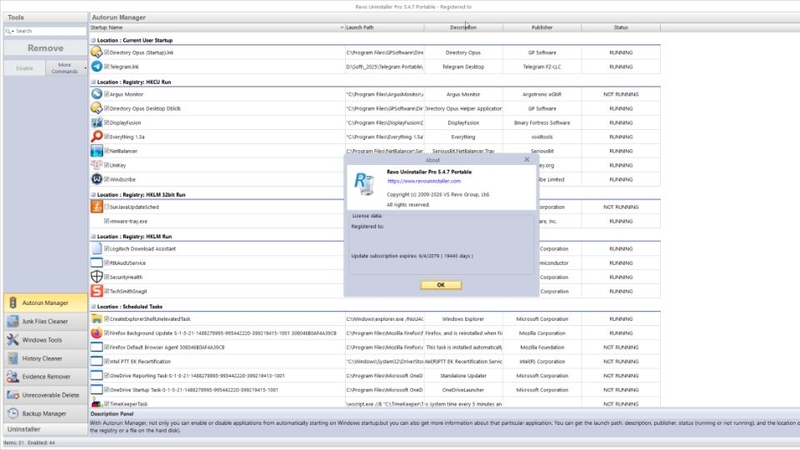Toggle the Intel PTT EK Recertification checkbox
Image resolution: width=800 pixels, height=450 pixels.
[x=107, y=361]
